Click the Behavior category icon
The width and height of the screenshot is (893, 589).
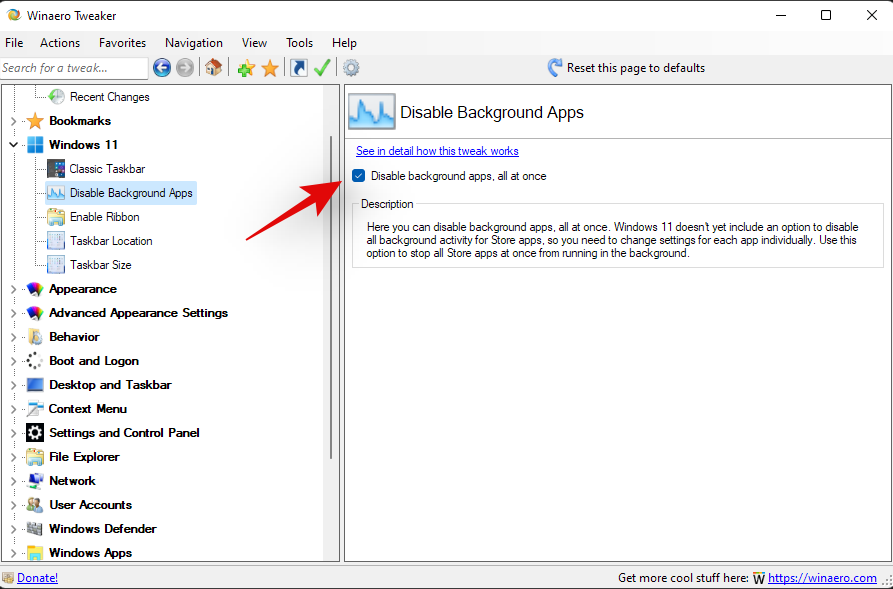(x=35, y=337)
